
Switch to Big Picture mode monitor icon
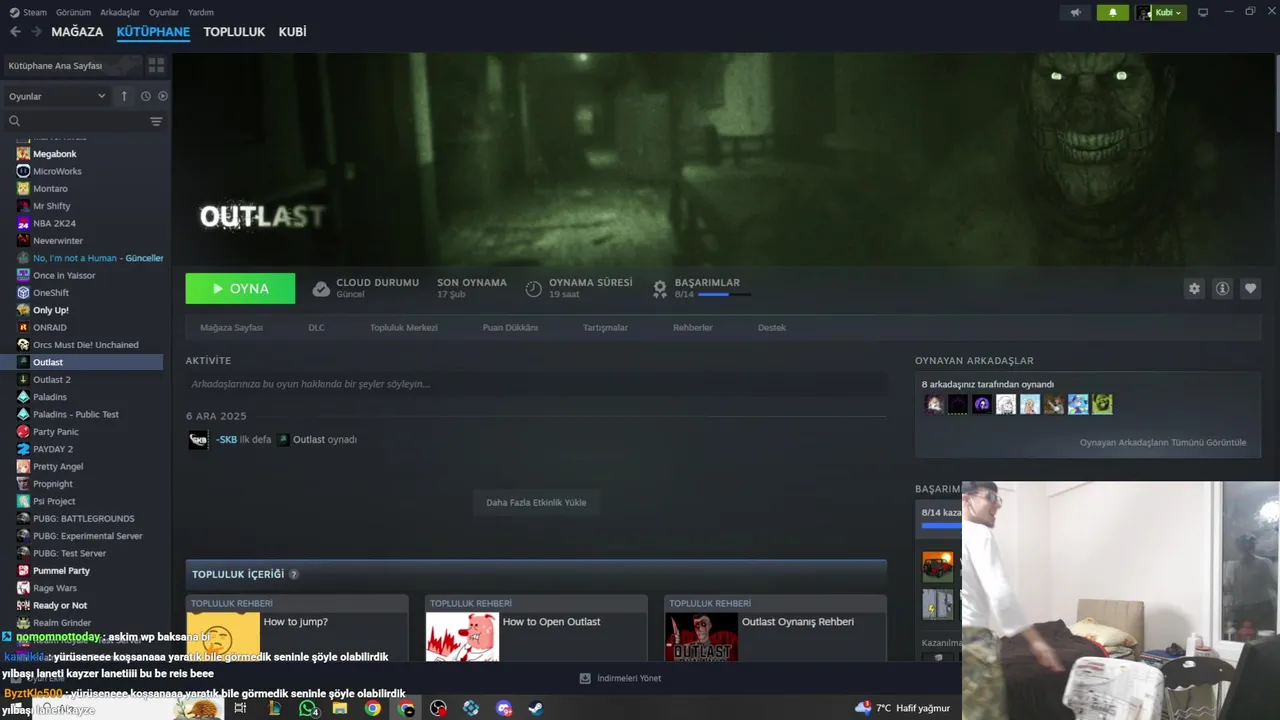click(1203, 12)
